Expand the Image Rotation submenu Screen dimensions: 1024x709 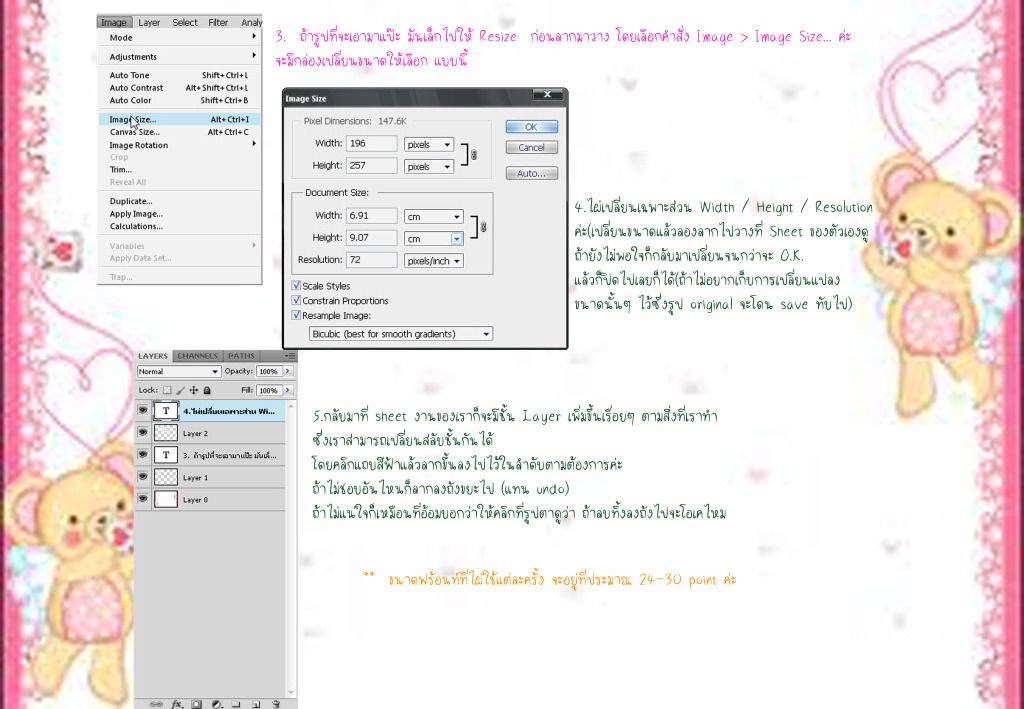pyautogui.click(x=180, y=145)
